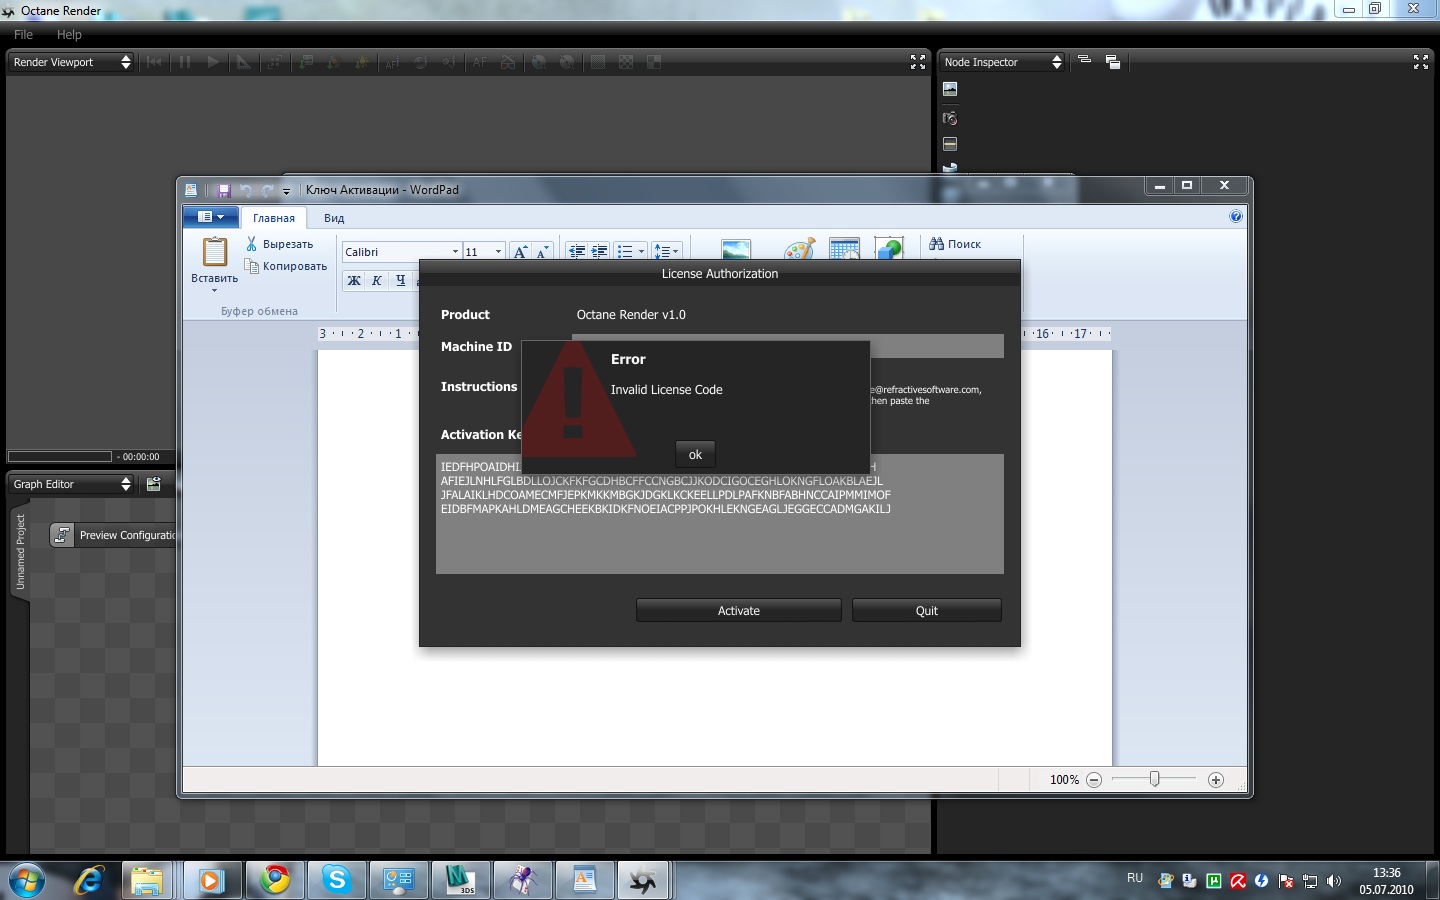Click the Activate button
Image resolution: width=1440 pixels, height=900 pixels.
[x=739, y=611]
